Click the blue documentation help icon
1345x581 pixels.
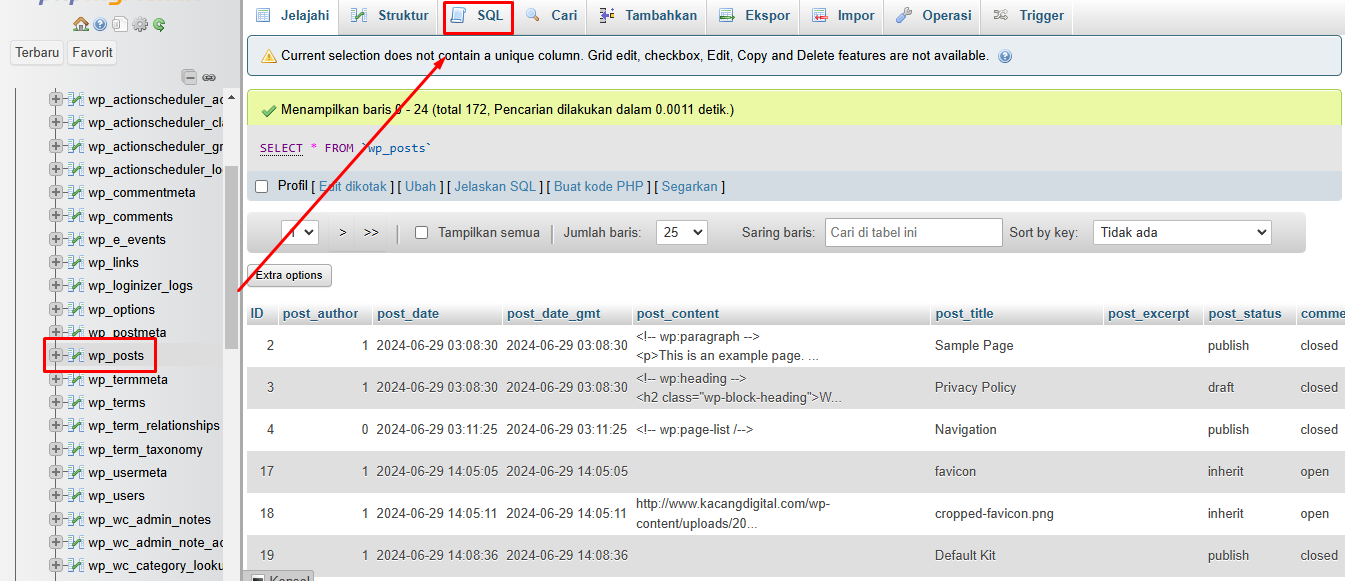[x=100, y=24]
